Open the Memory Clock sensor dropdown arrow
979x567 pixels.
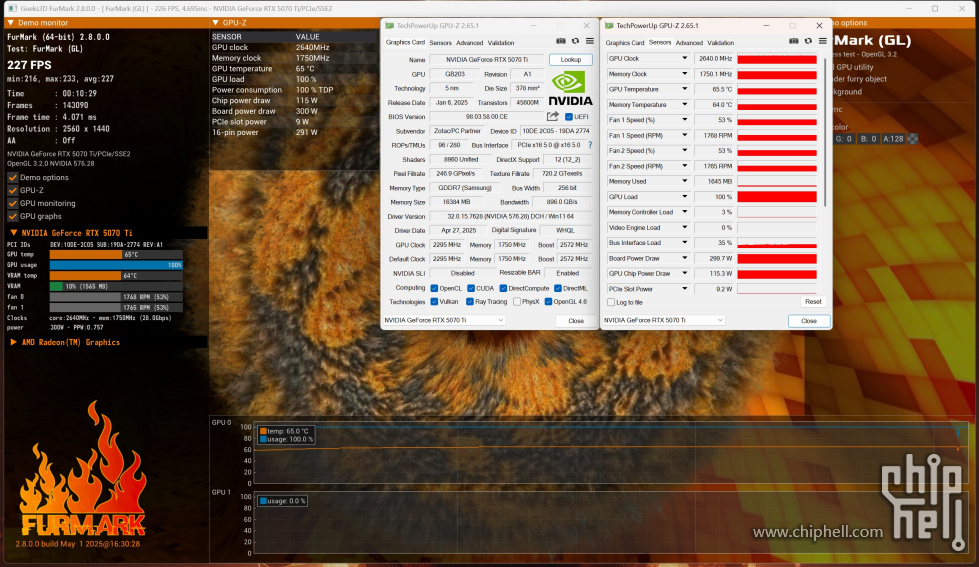click(x=684, y=74)
